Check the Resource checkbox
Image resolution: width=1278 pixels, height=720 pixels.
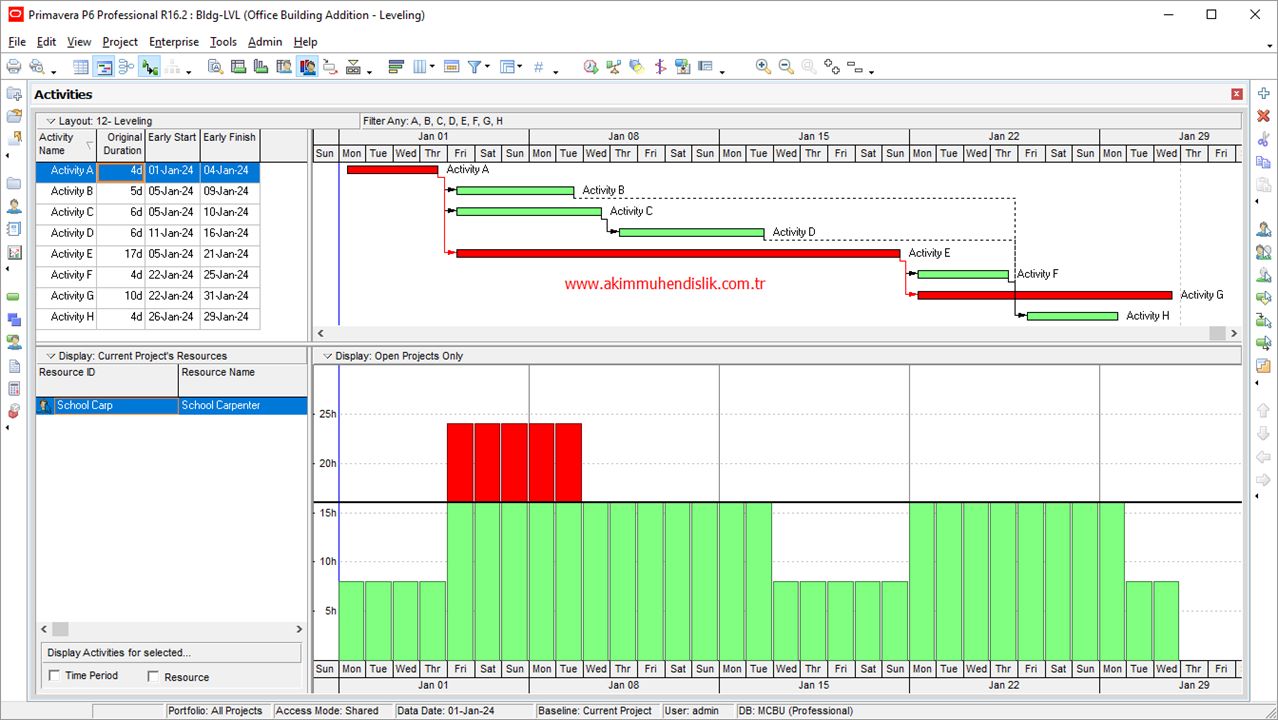(x=153, y=677)
